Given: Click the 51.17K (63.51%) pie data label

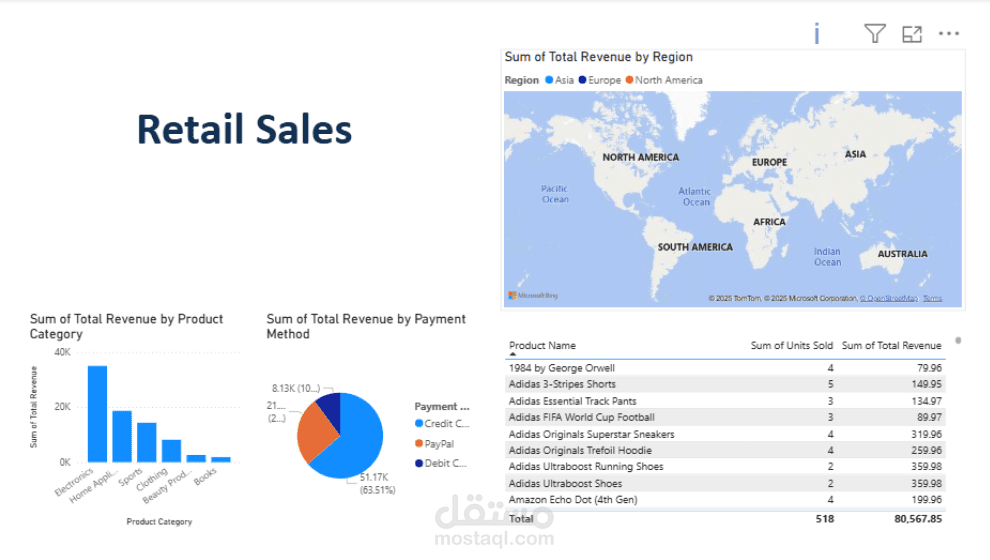Looking at the screenshot, I should (378, 484).
